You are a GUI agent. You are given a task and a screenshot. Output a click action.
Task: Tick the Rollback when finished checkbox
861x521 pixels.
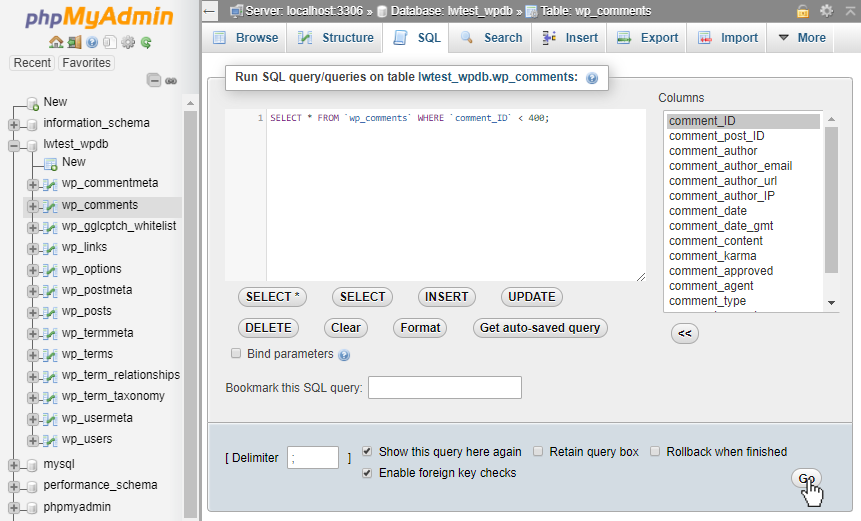[656, 451]
